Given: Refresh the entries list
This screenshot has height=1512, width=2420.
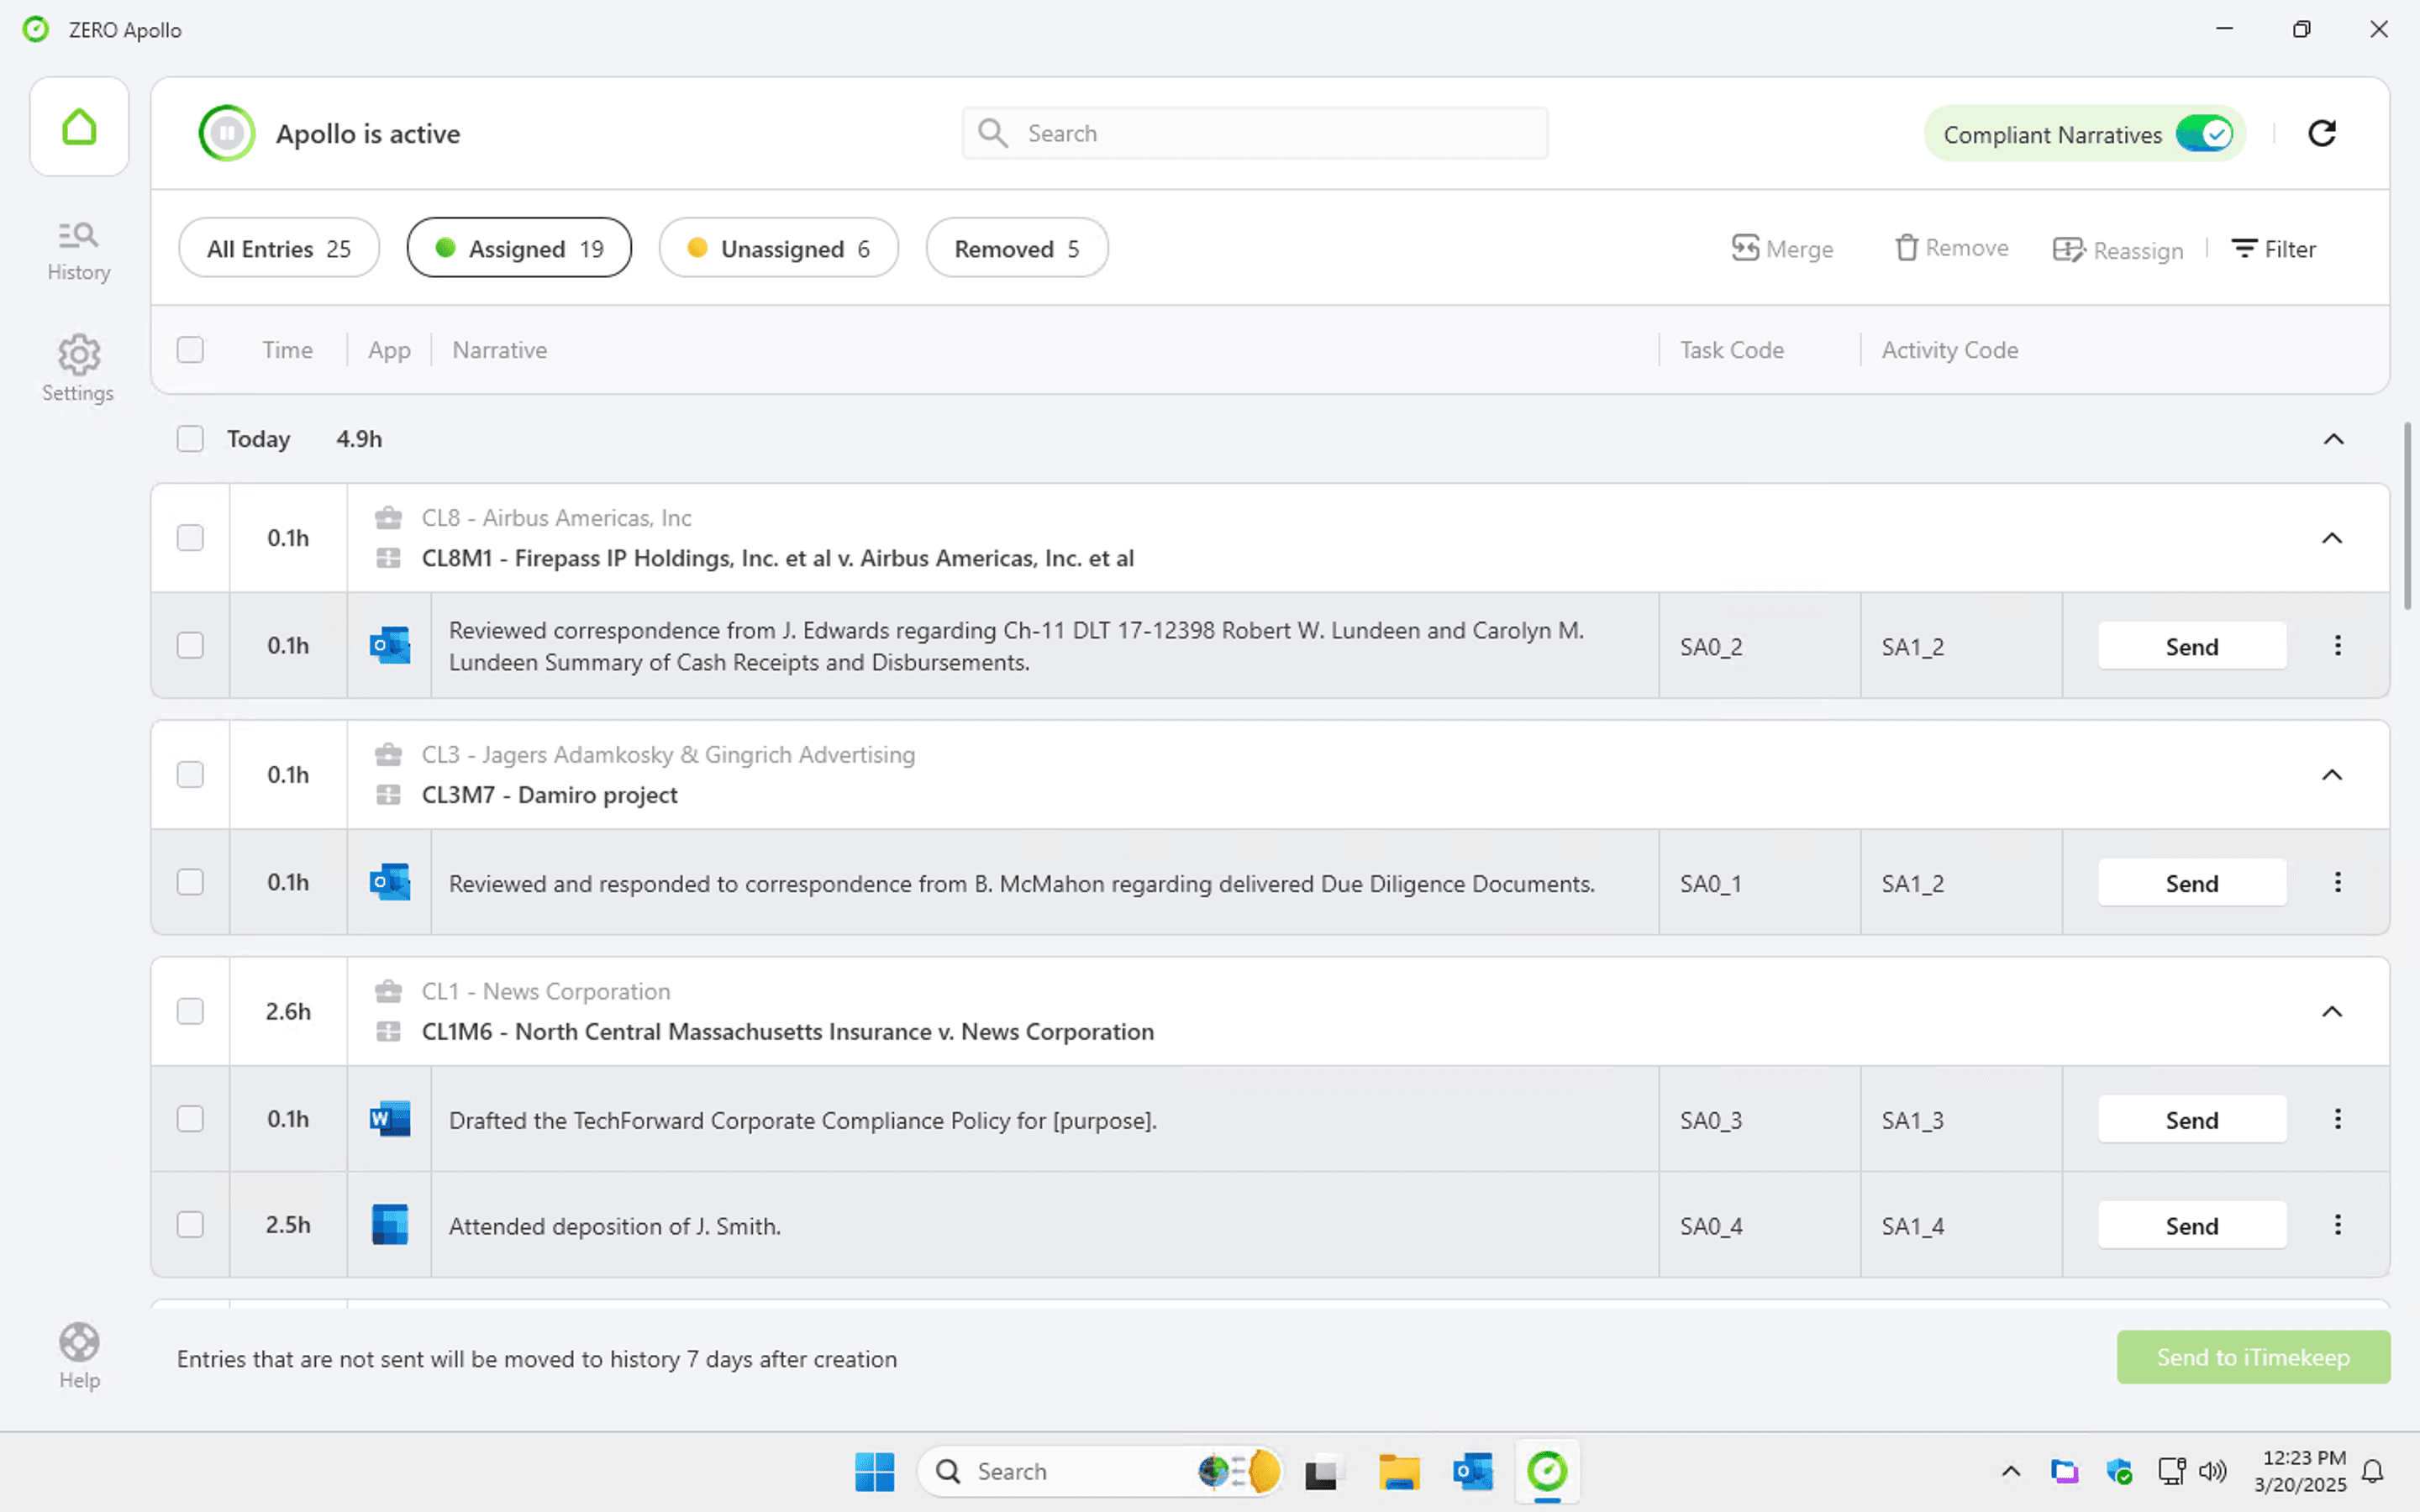Looking at the screenshot, I should tap(2322, 133).
